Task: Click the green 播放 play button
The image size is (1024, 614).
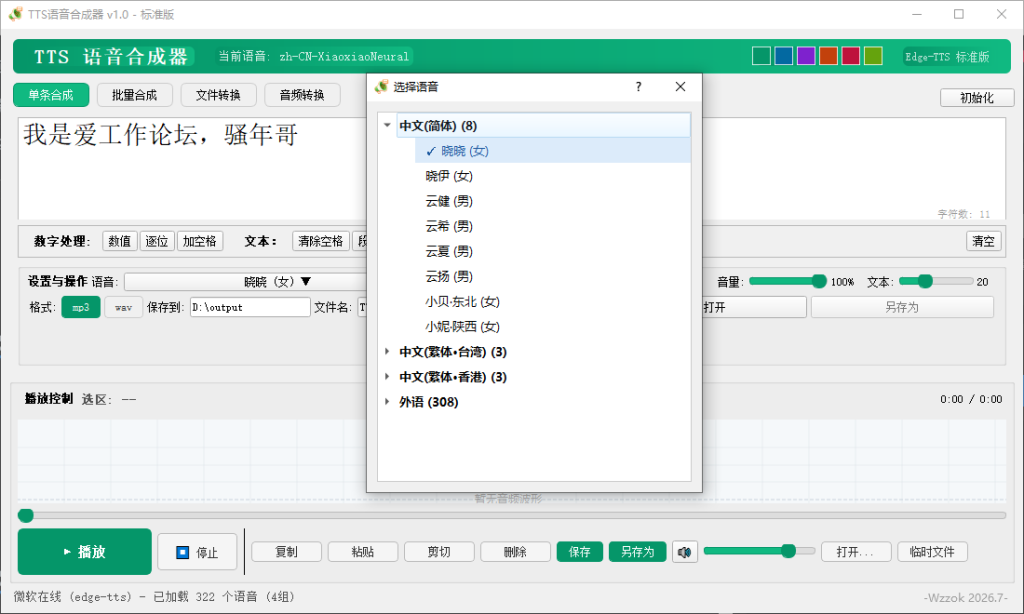Action: click(x=85, y=552)
